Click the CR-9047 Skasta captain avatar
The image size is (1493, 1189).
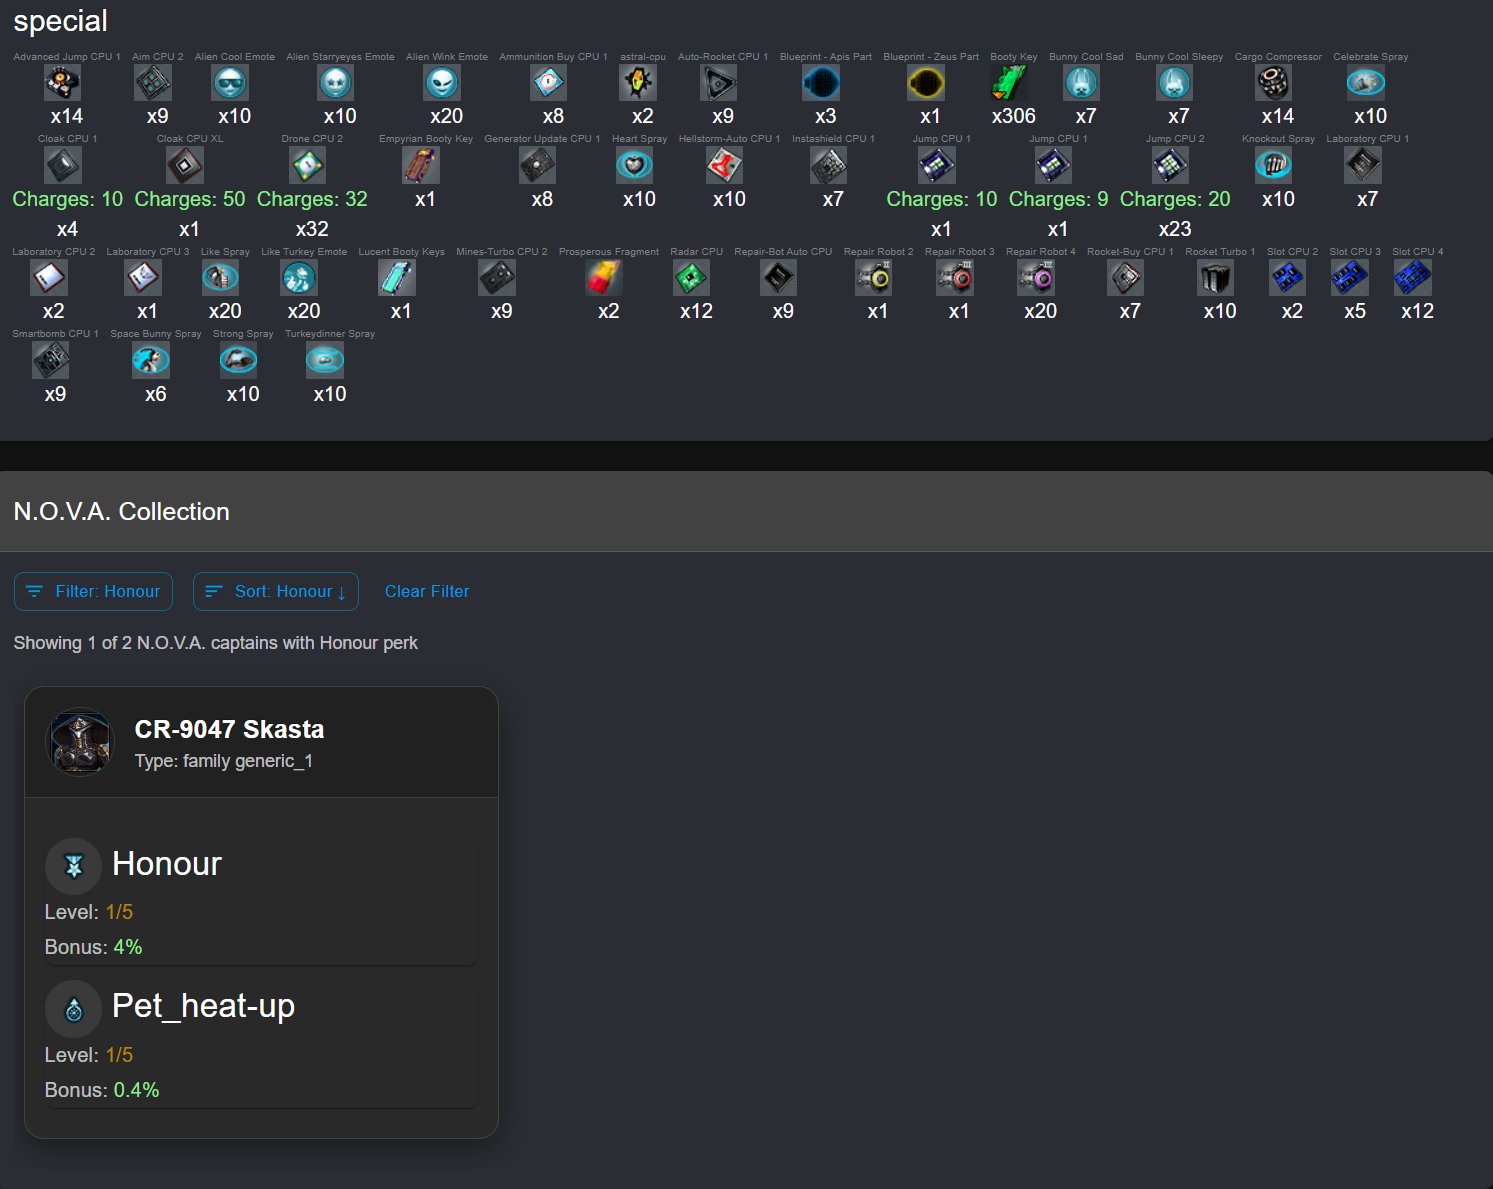point(81,742)
